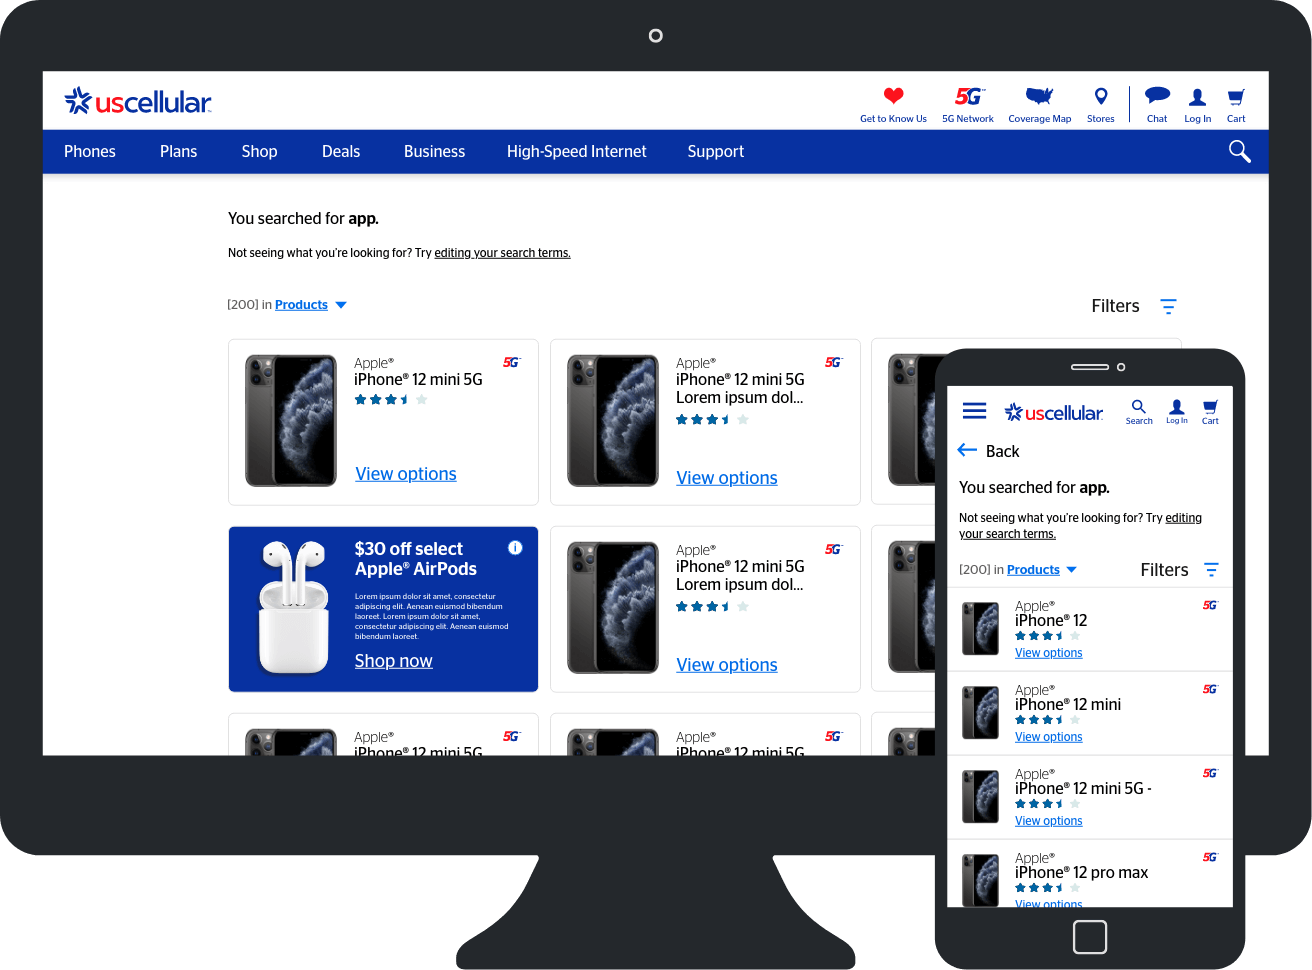
Task: Tap the mobile Search icon
Action: tap(1138, 406)
